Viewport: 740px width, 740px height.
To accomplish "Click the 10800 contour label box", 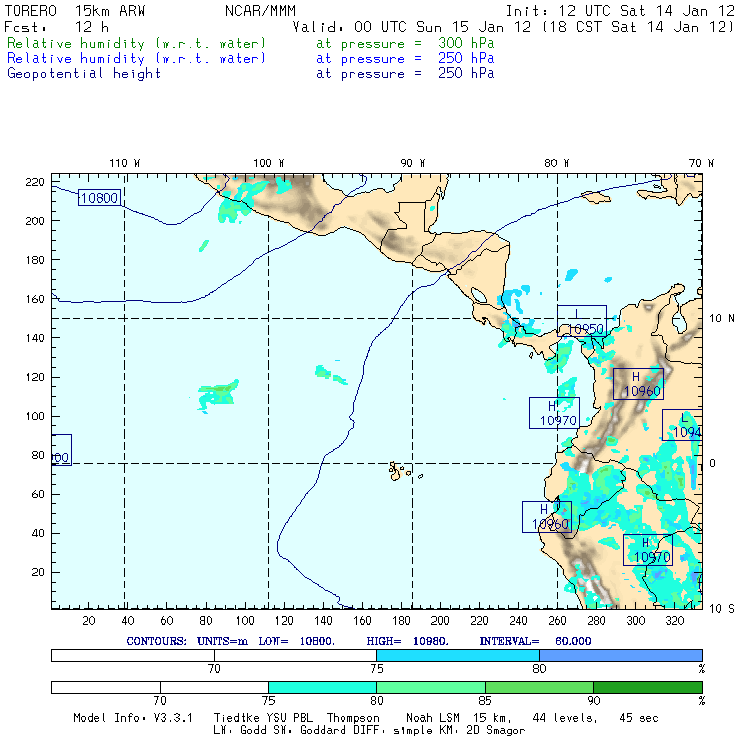I will click(x=99, y=198).
